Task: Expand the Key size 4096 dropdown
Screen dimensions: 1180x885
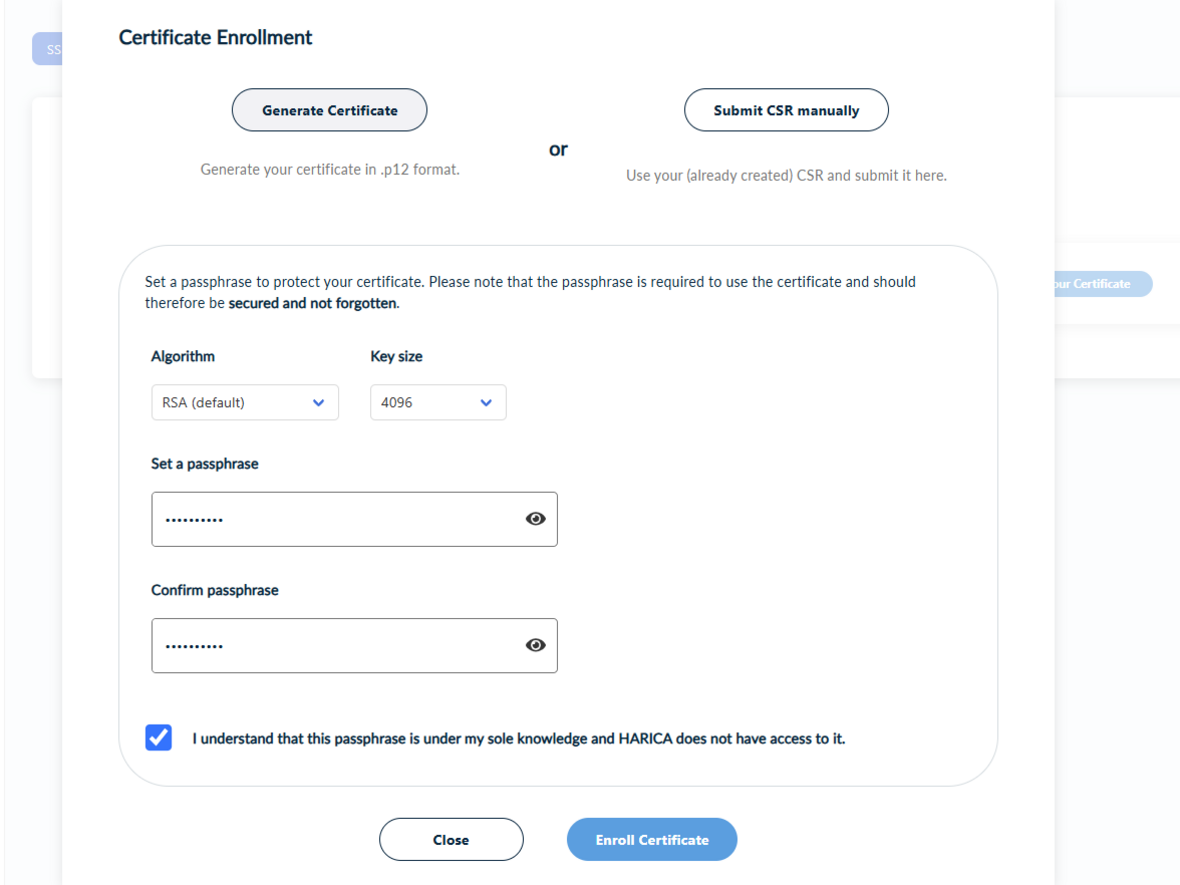Action: [x=438, y=403]
